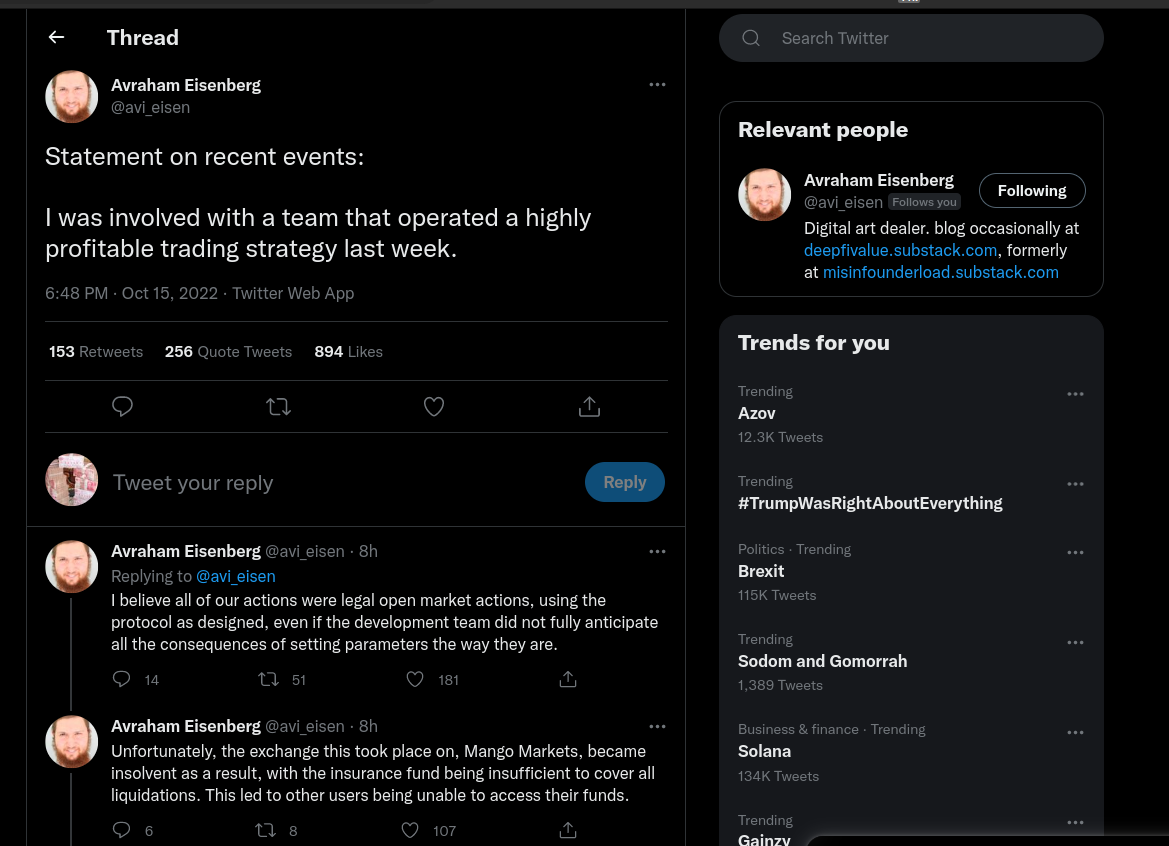Screen dimensions: 1169x846
Task: Go back using the Thread arrow
Action: pyautogui.click(x=57, y=37)
